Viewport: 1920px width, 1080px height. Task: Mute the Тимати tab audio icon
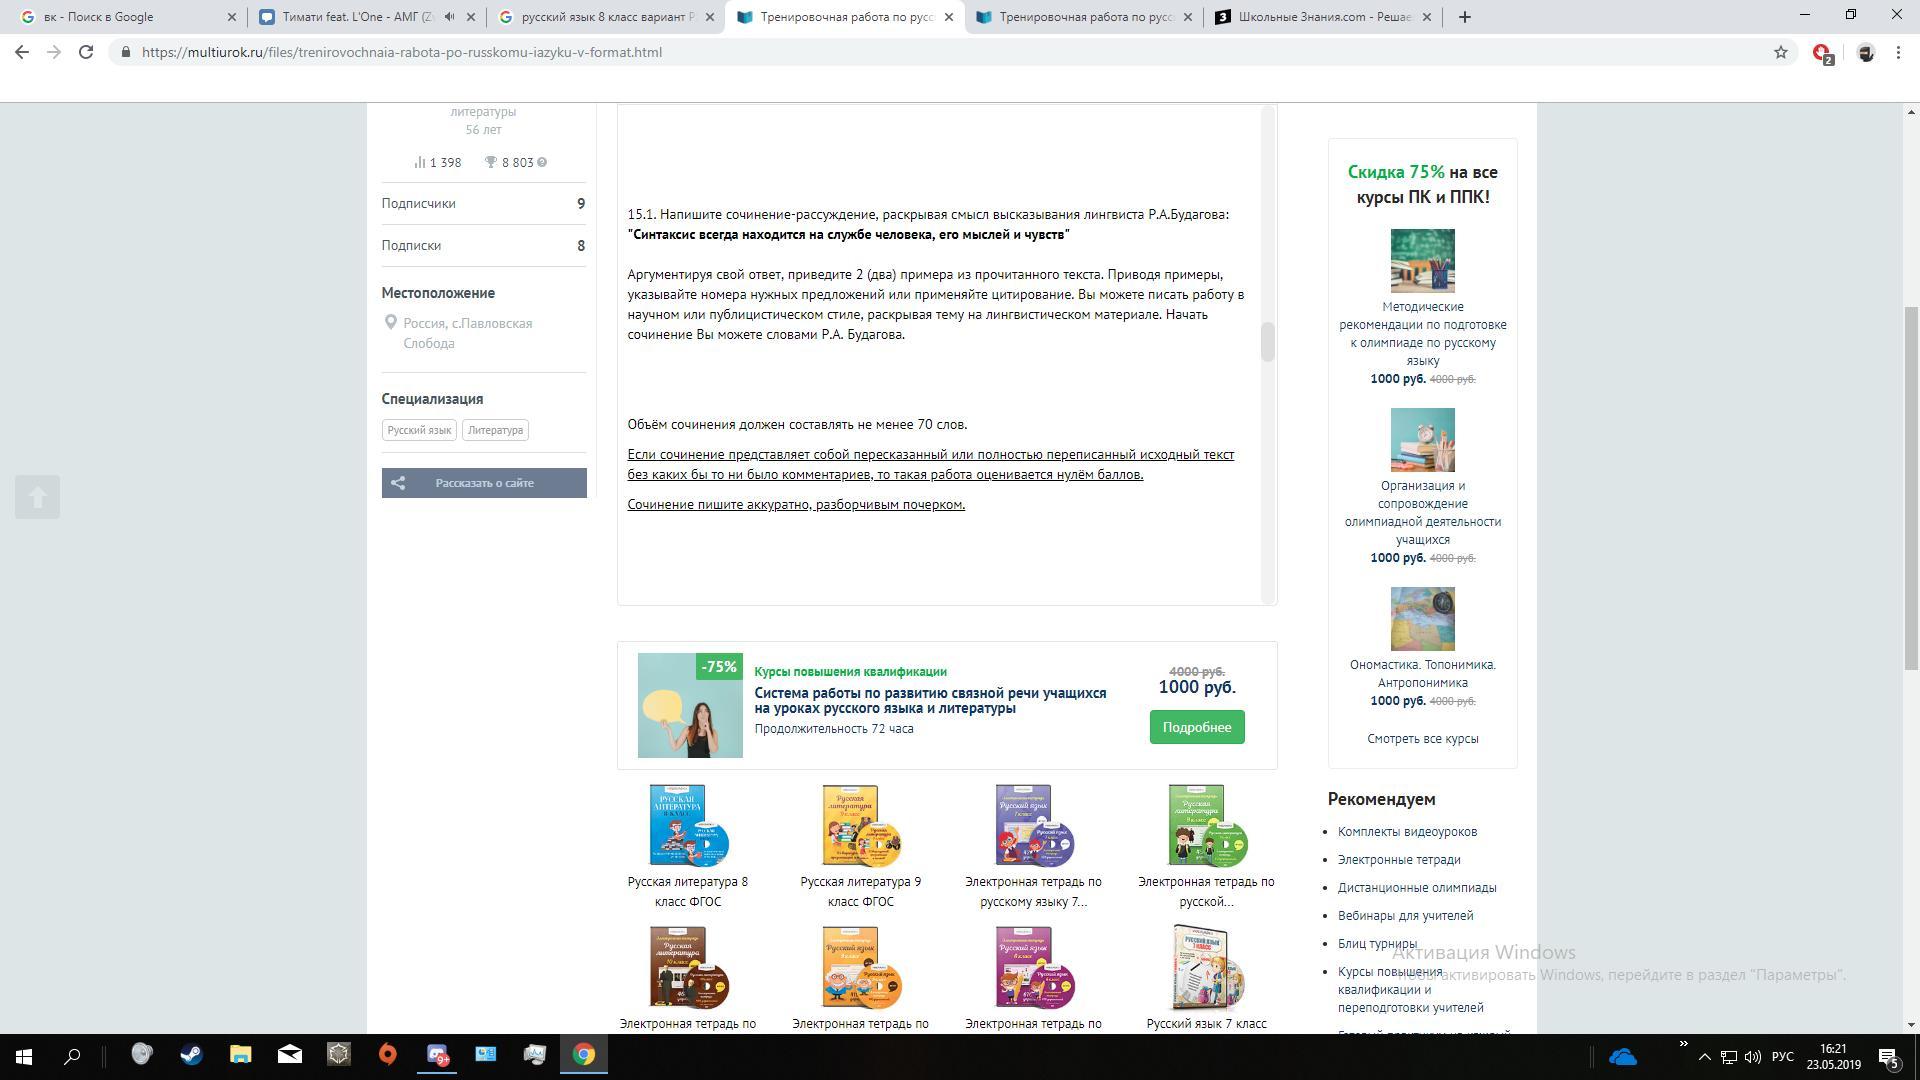[449, 17]
